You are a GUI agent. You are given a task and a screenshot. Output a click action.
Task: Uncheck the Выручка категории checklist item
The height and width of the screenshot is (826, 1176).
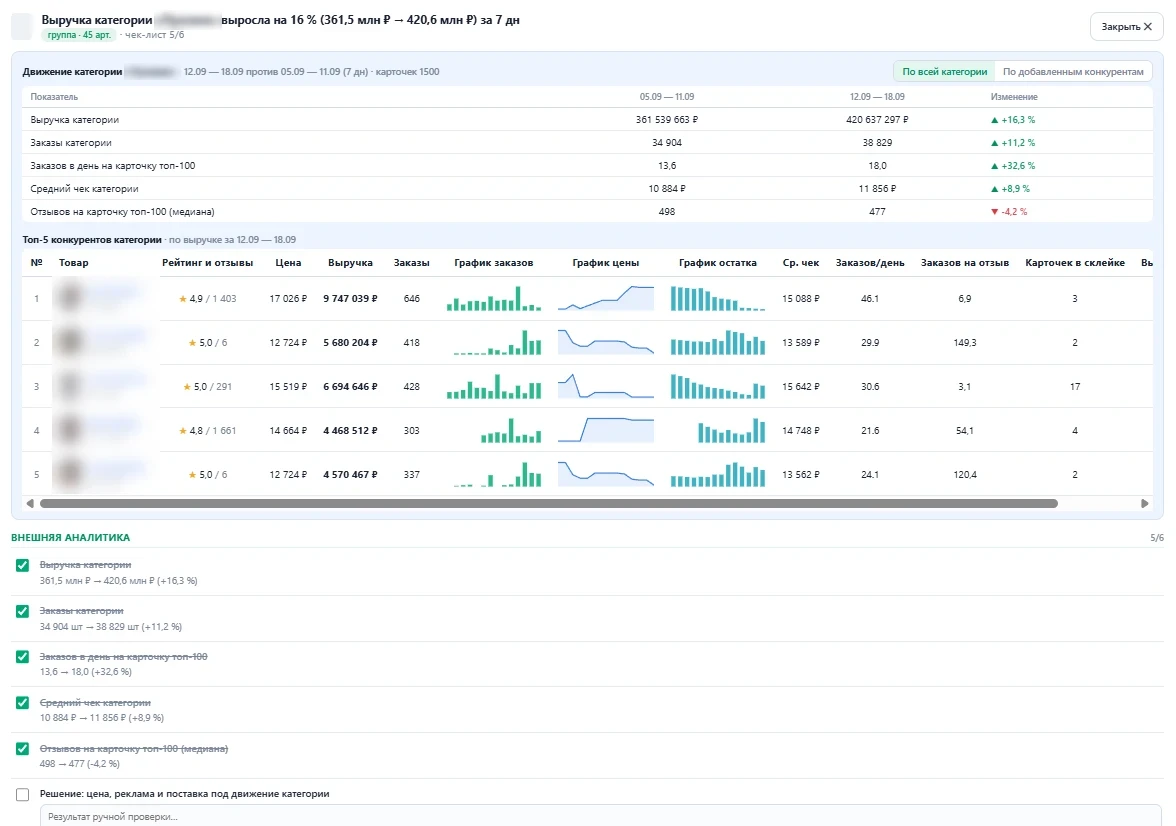click(x=22, y=565)
